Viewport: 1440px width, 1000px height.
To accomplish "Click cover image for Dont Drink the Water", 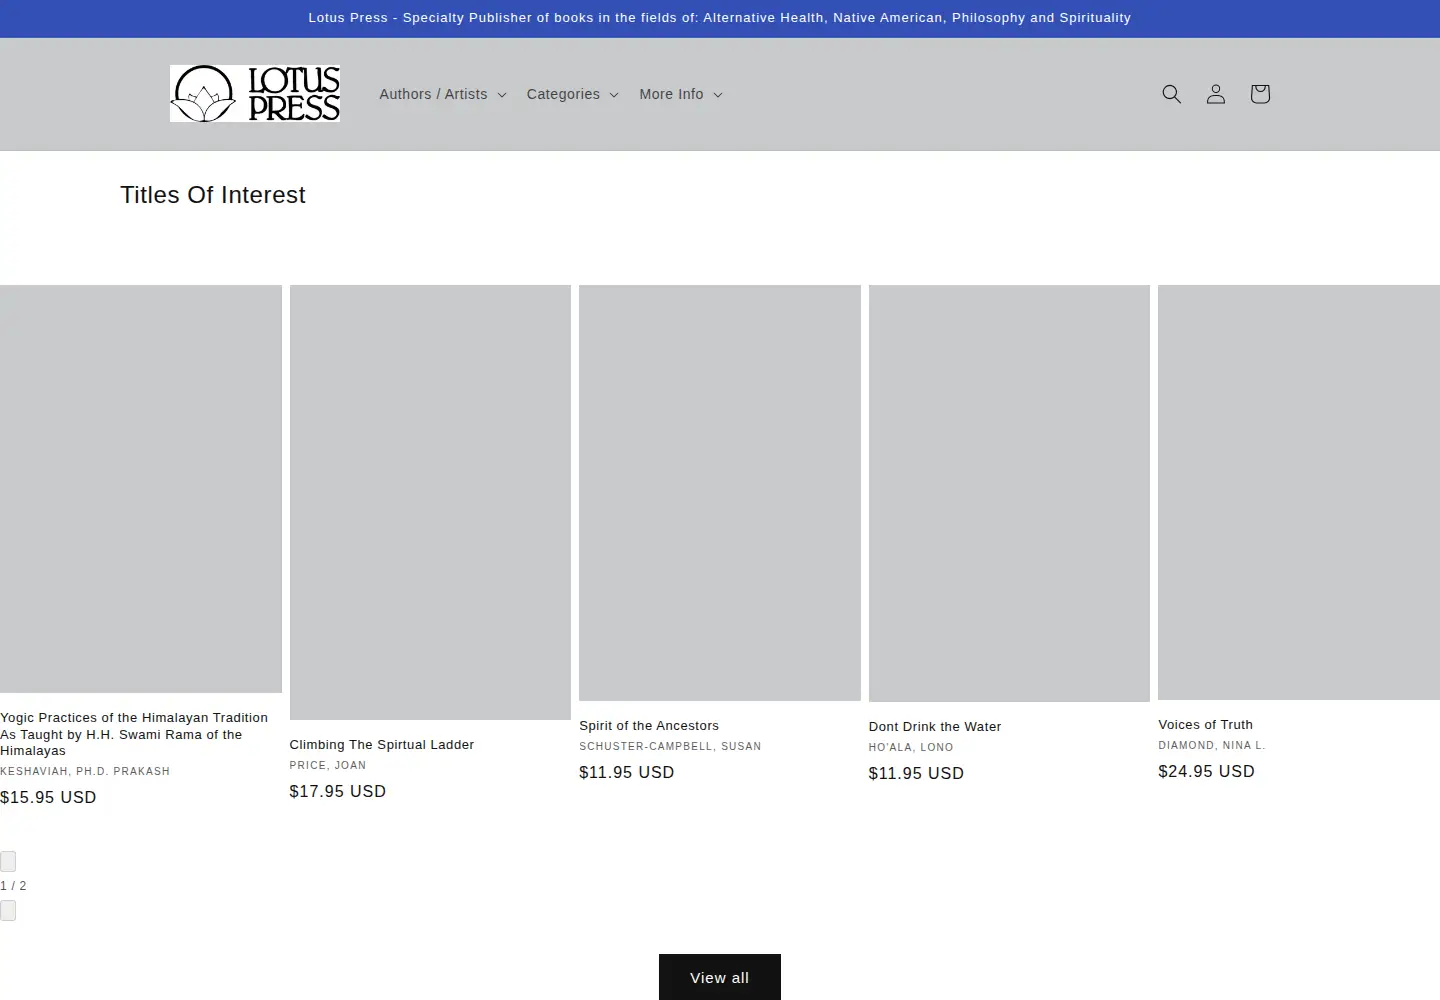I will 1009,493.
